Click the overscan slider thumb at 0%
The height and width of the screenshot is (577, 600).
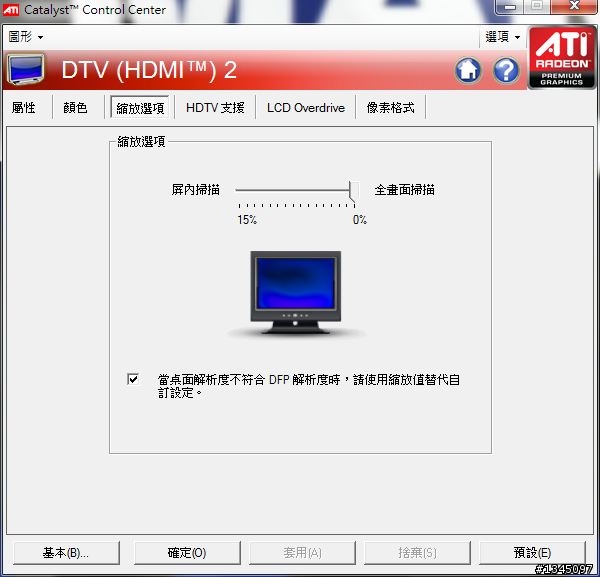coord(354,192)
